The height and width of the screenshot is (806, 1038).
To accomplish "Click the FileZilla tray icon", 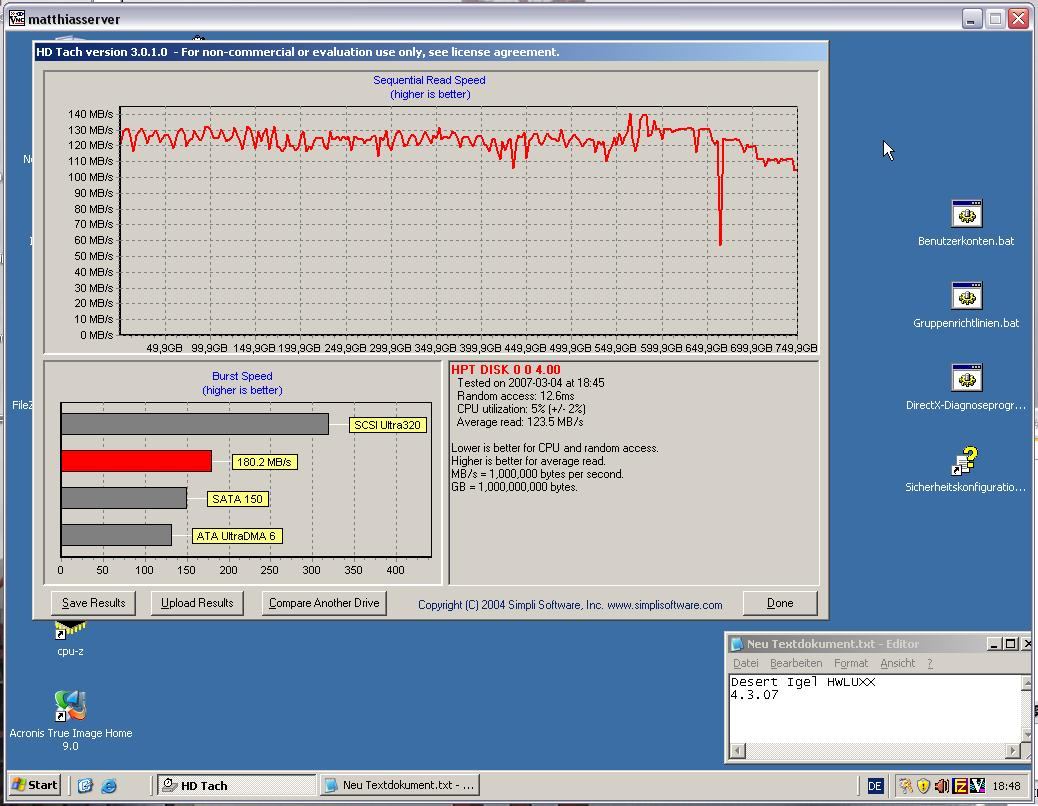I will [x=960, y=786].
